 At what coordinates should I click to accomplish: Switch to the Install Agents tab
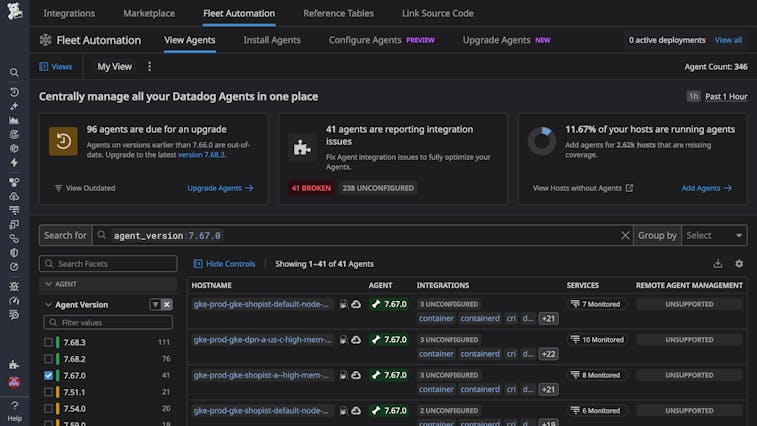[272, 40]
